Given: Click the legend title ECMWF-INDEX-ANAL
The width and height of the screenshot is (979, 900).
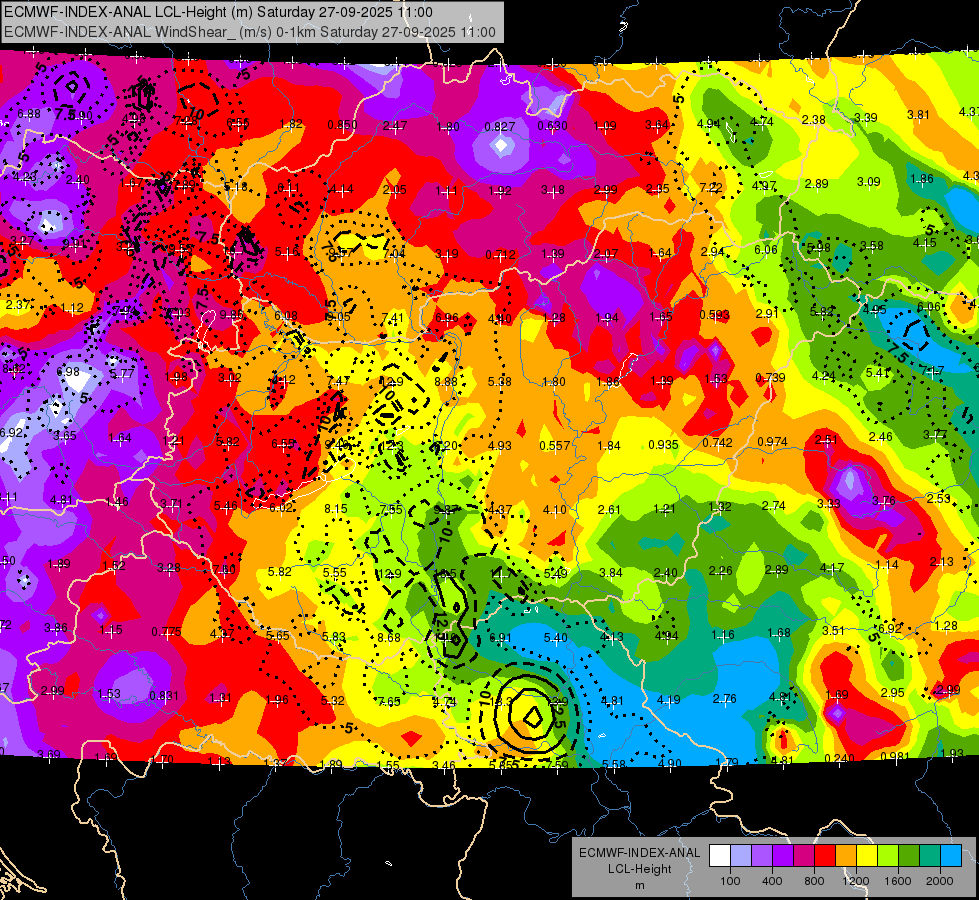Looking at the screenshot, I should click(x=639, y=853).
